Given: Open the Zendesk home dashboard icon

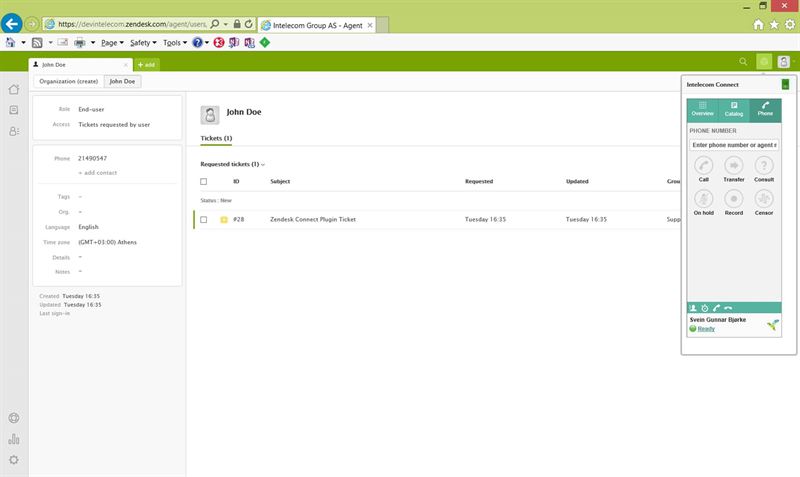Looking at the screenshot, I should (14, 89).
